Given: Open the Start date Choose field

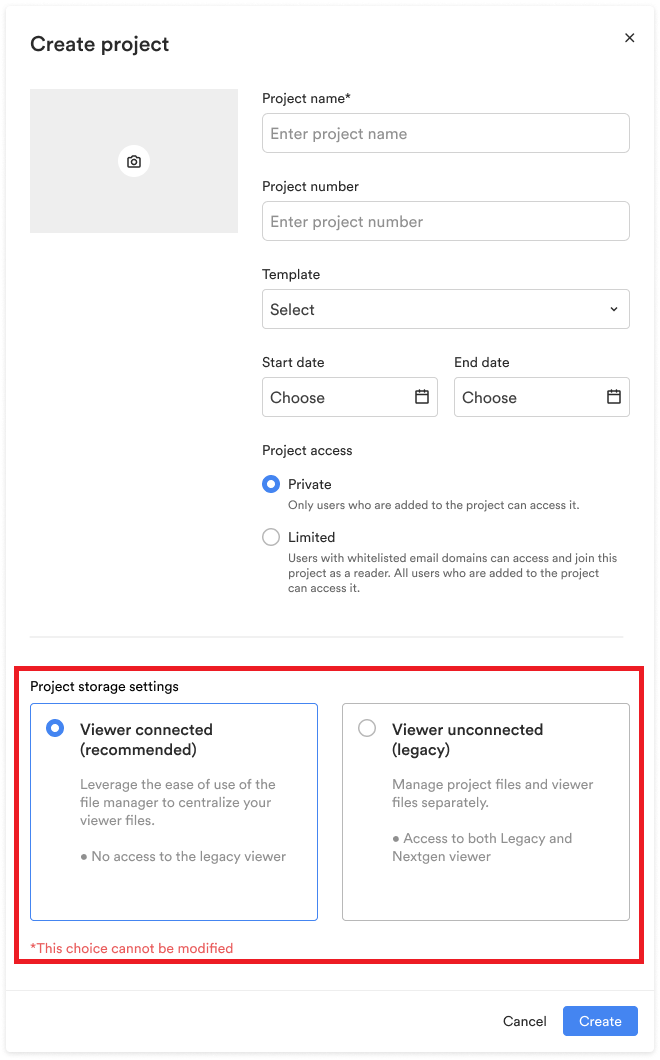Looking at the screenshot, I should pos(350,397).
